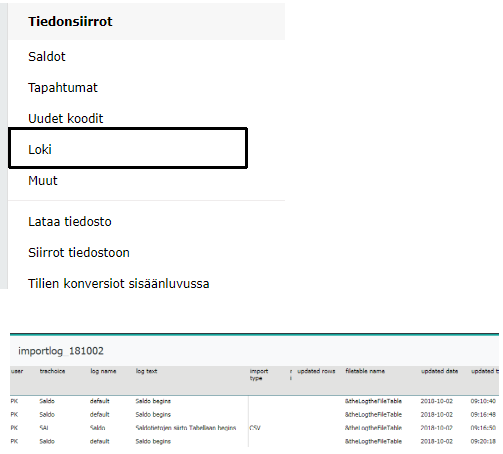Sort by the log text column header

(x=146, y=371)
